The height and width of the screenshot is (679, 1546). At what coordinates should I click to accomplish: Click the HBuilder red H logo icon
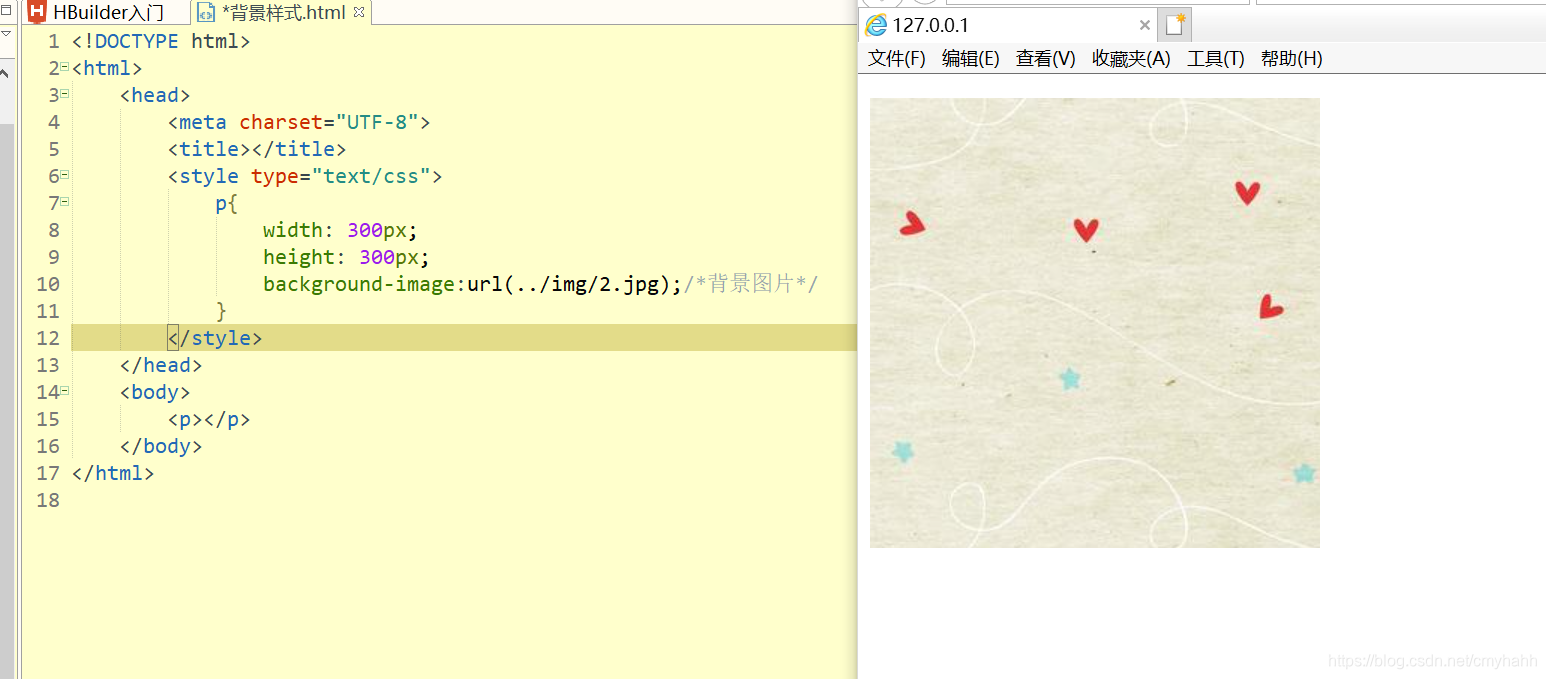click(37, 13)
